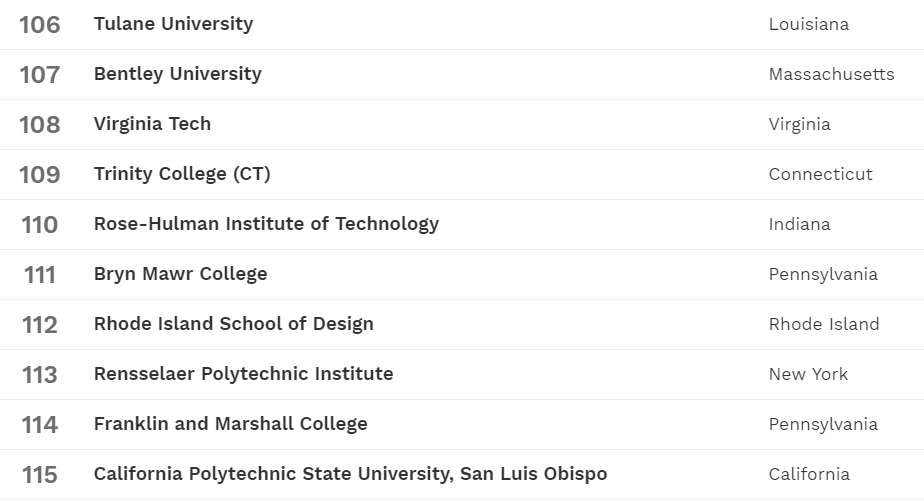Open the Bryn Mawr College link
Image resolution: width=924 pixels, height=501 pixels.
tap(180, 274)
